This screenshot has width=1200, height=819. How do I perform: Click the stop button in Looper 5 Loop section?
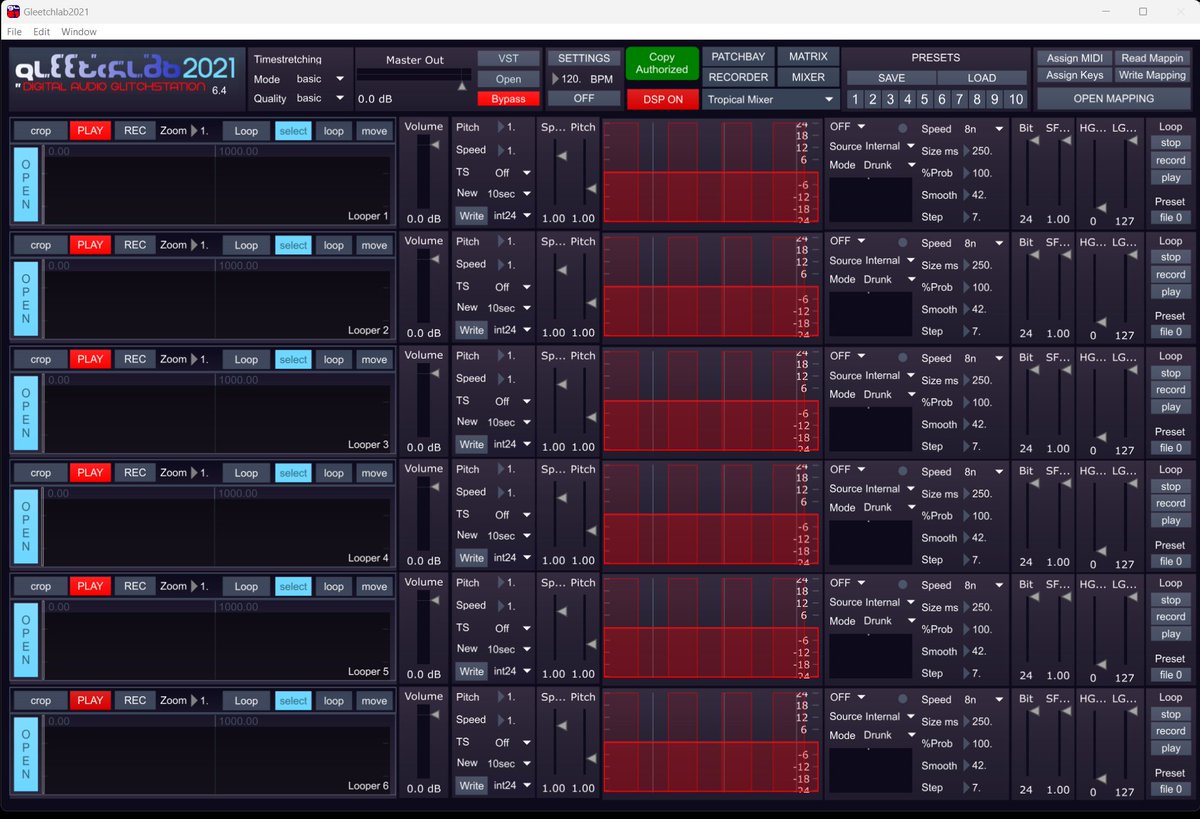[1171, 600]
